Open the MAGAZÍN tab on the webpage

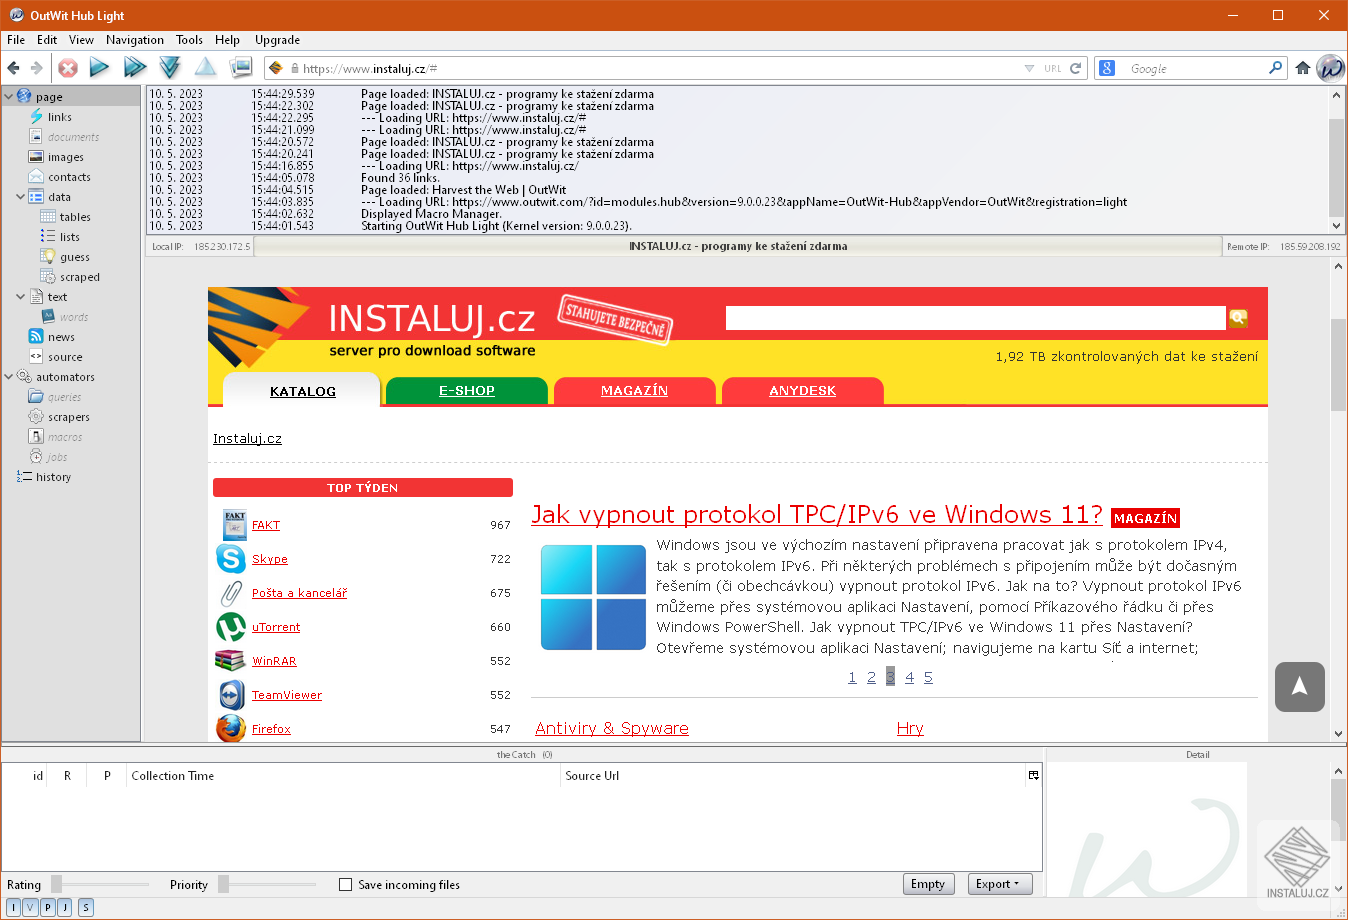[634, 391]
